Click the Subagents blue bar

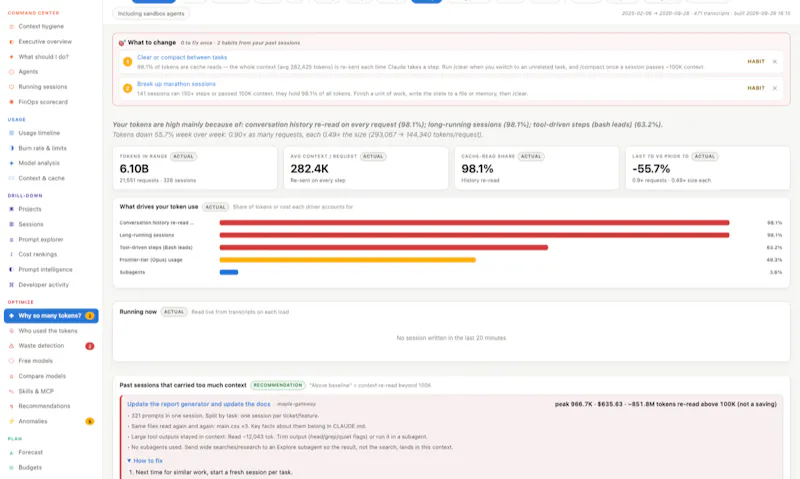[229, 272]
